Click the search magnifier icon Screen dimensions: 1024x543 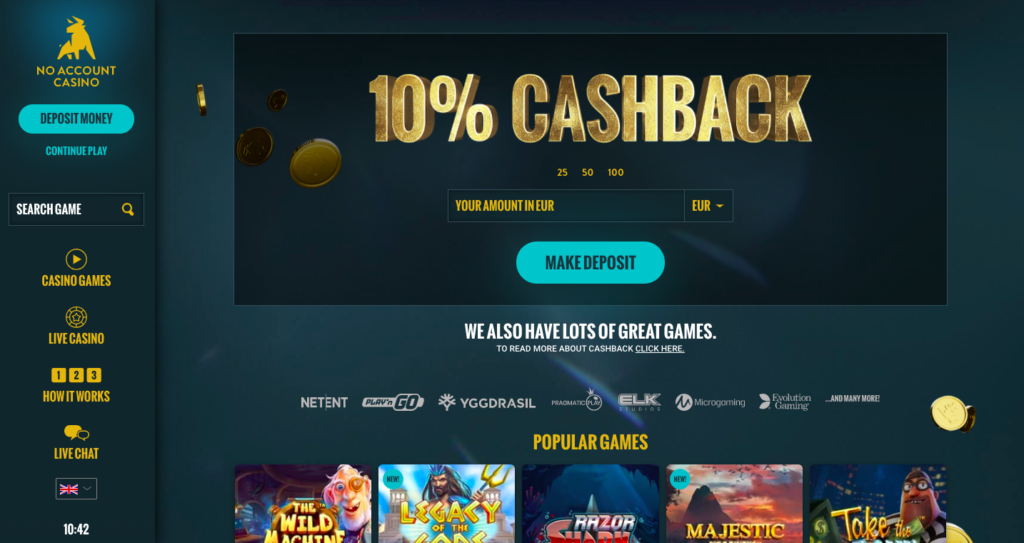[x=128, y=209]
